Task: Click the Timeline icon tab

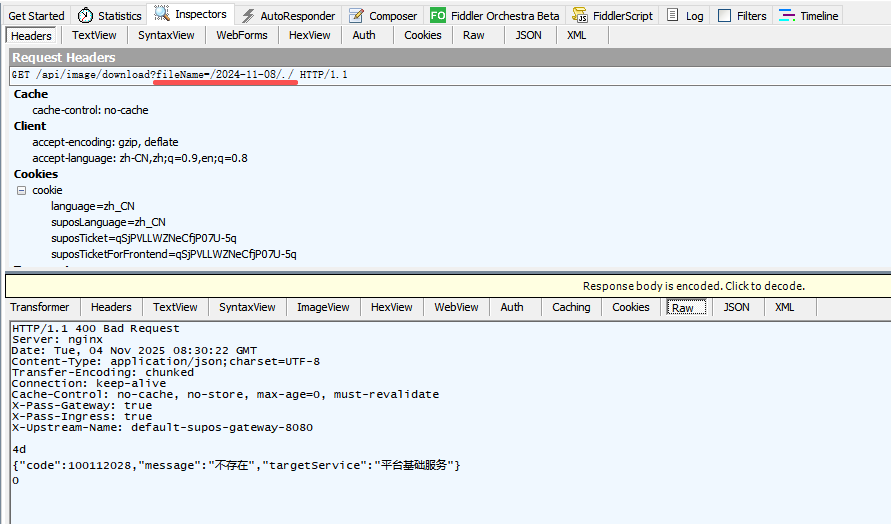Action: pos(788,16)
